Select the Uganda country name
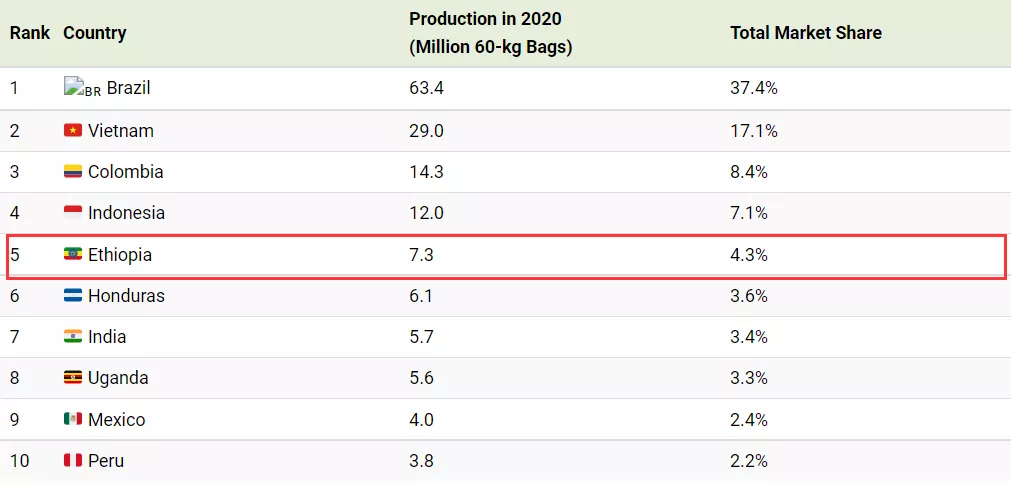The width and height of the screenshot is (1011, 487). [x=118, y=378]
